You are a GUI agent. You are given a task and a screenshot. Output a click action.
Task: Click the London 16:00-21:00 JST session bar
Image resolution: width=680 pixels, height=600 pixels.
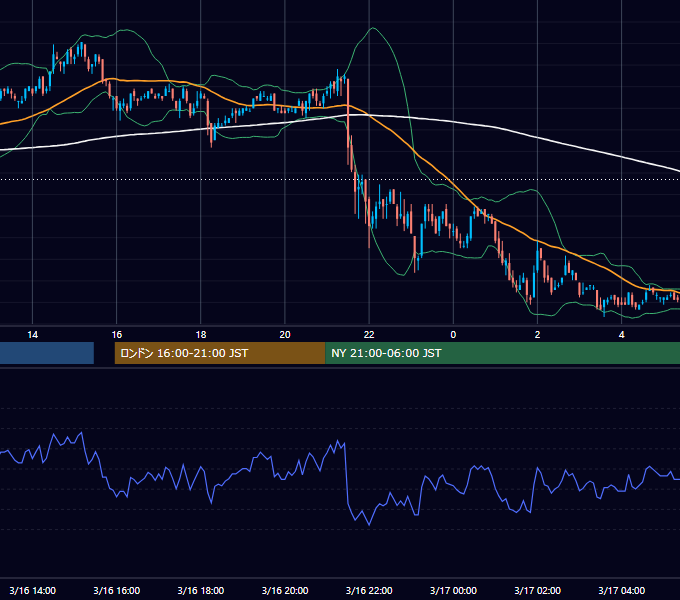click(x=220, y=353)
